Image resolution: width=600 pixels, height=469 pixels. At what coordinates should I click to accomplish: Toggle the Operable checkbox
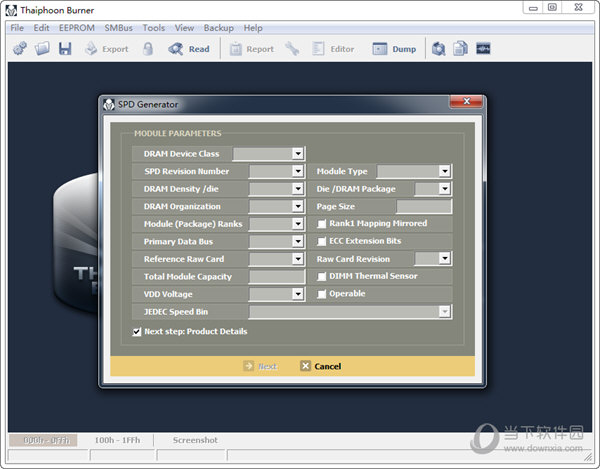tap(322, 294)
